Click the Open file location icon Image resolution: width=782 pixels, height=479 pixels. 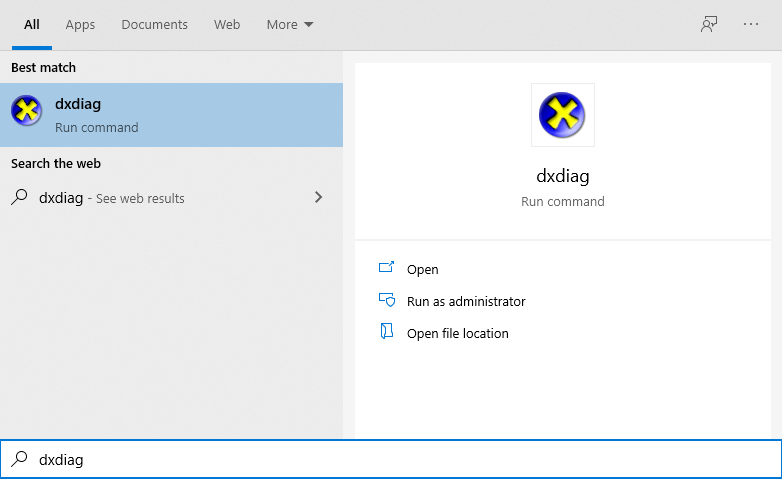click(x=387, y=332)
